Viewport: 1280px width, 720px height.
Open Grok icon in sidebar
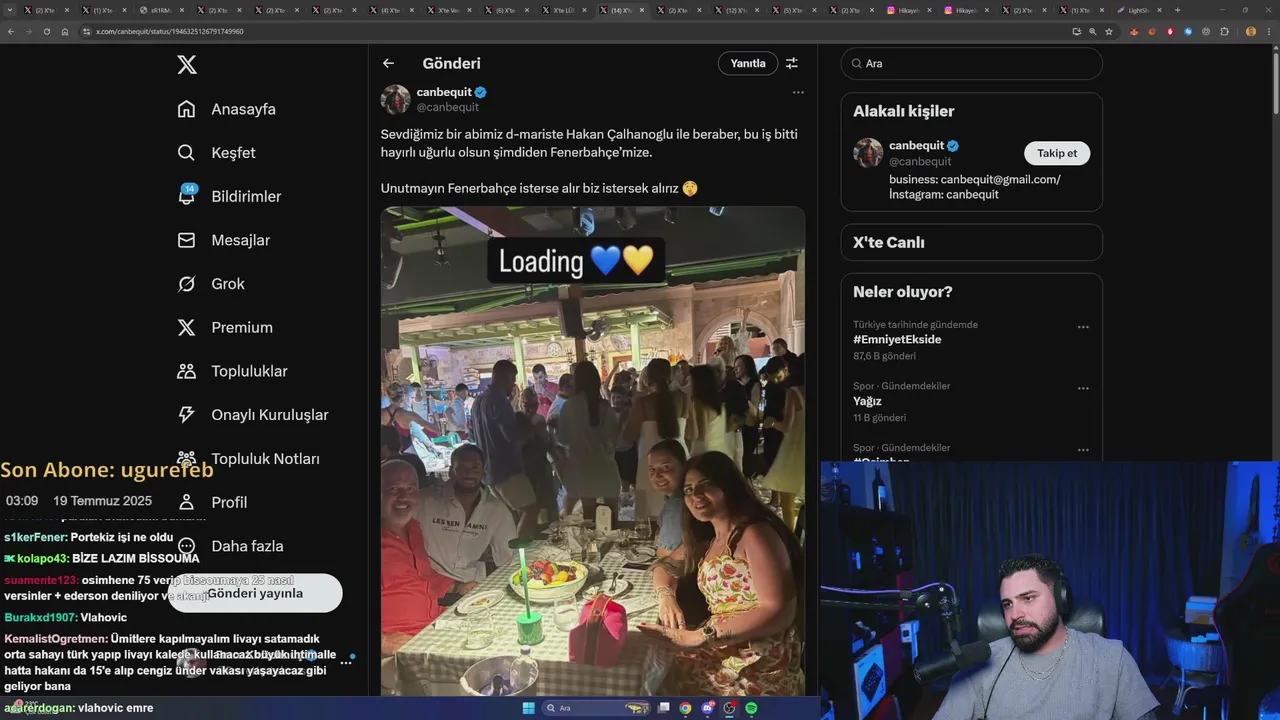coord(186,284)
